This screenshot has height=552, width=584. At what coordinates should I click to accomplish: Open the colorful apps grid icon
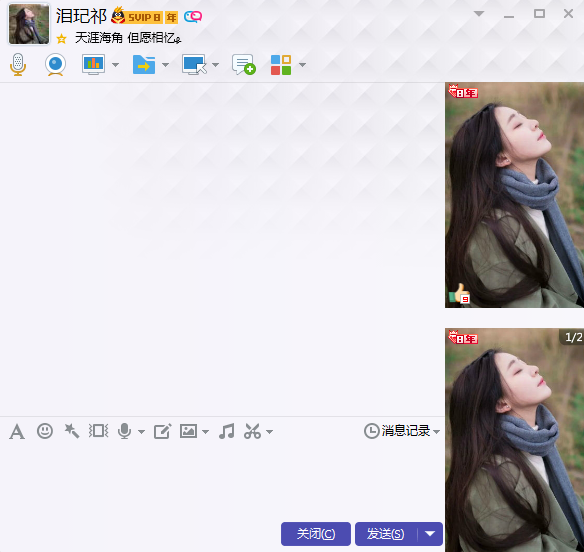pos(281,65)
